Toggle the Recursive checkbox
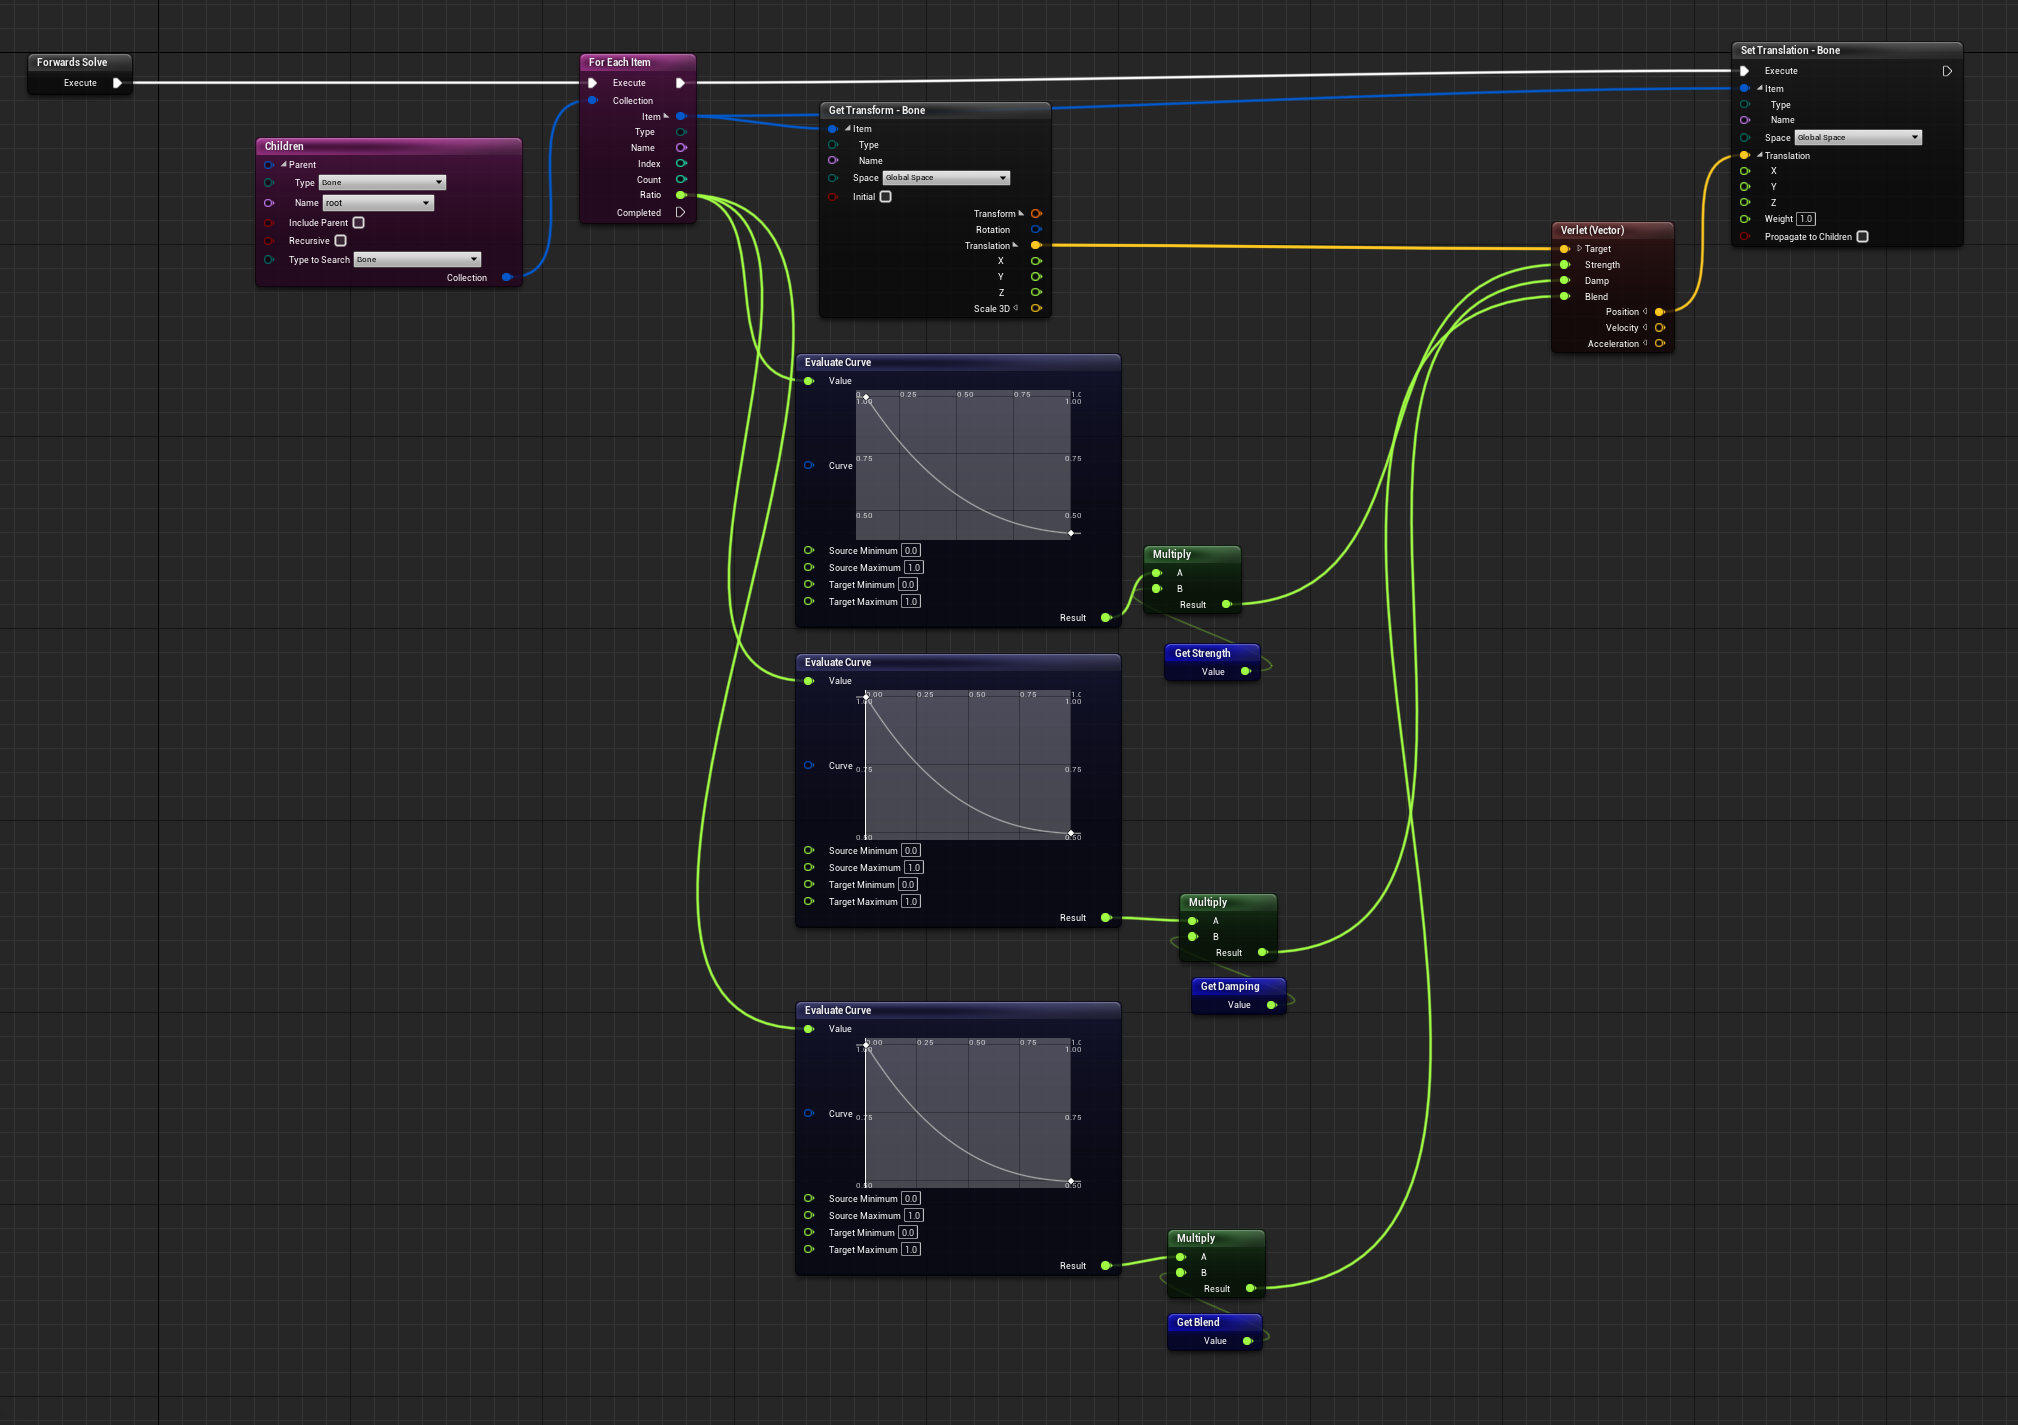The height and width of the screenshot is (1425, 2018). pos(340,240)
